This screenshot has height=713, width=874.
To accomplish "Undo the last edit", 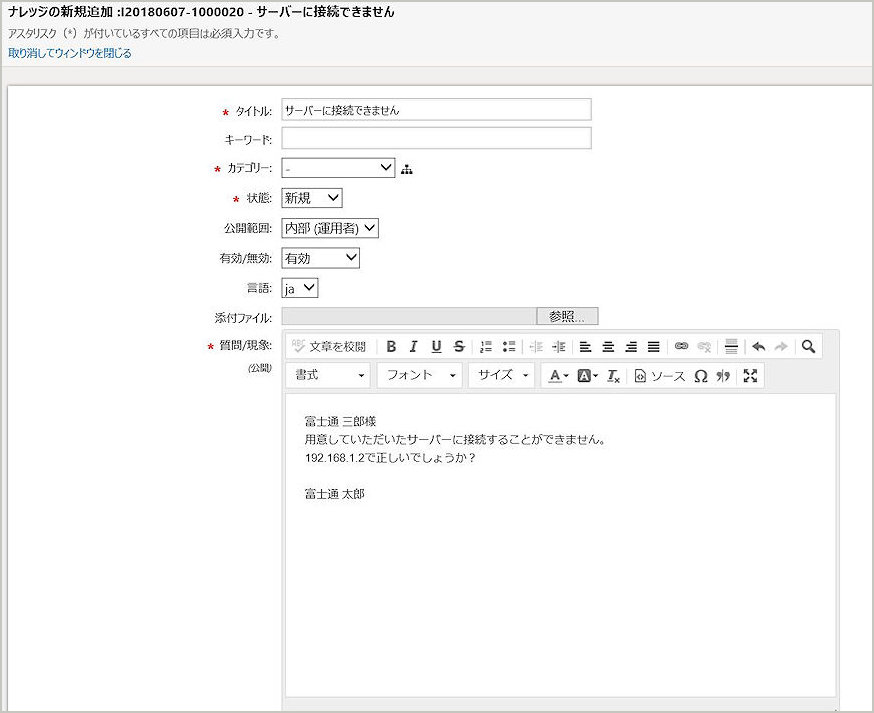I will [758, 347].
